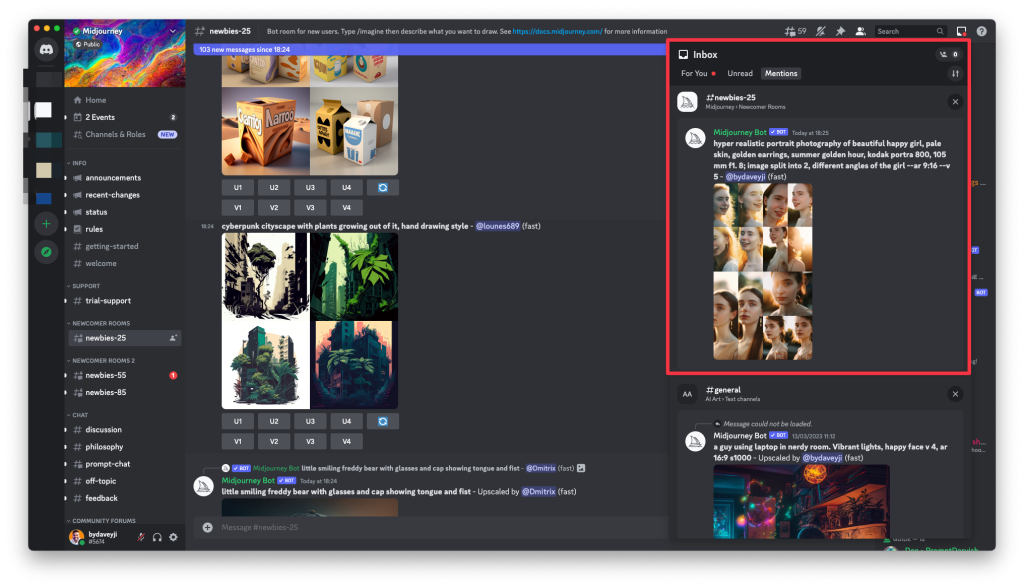This screenshot has width=1024, height=588.
Task: Open Channels & Roles in sidebar
Action: point(124,134)
